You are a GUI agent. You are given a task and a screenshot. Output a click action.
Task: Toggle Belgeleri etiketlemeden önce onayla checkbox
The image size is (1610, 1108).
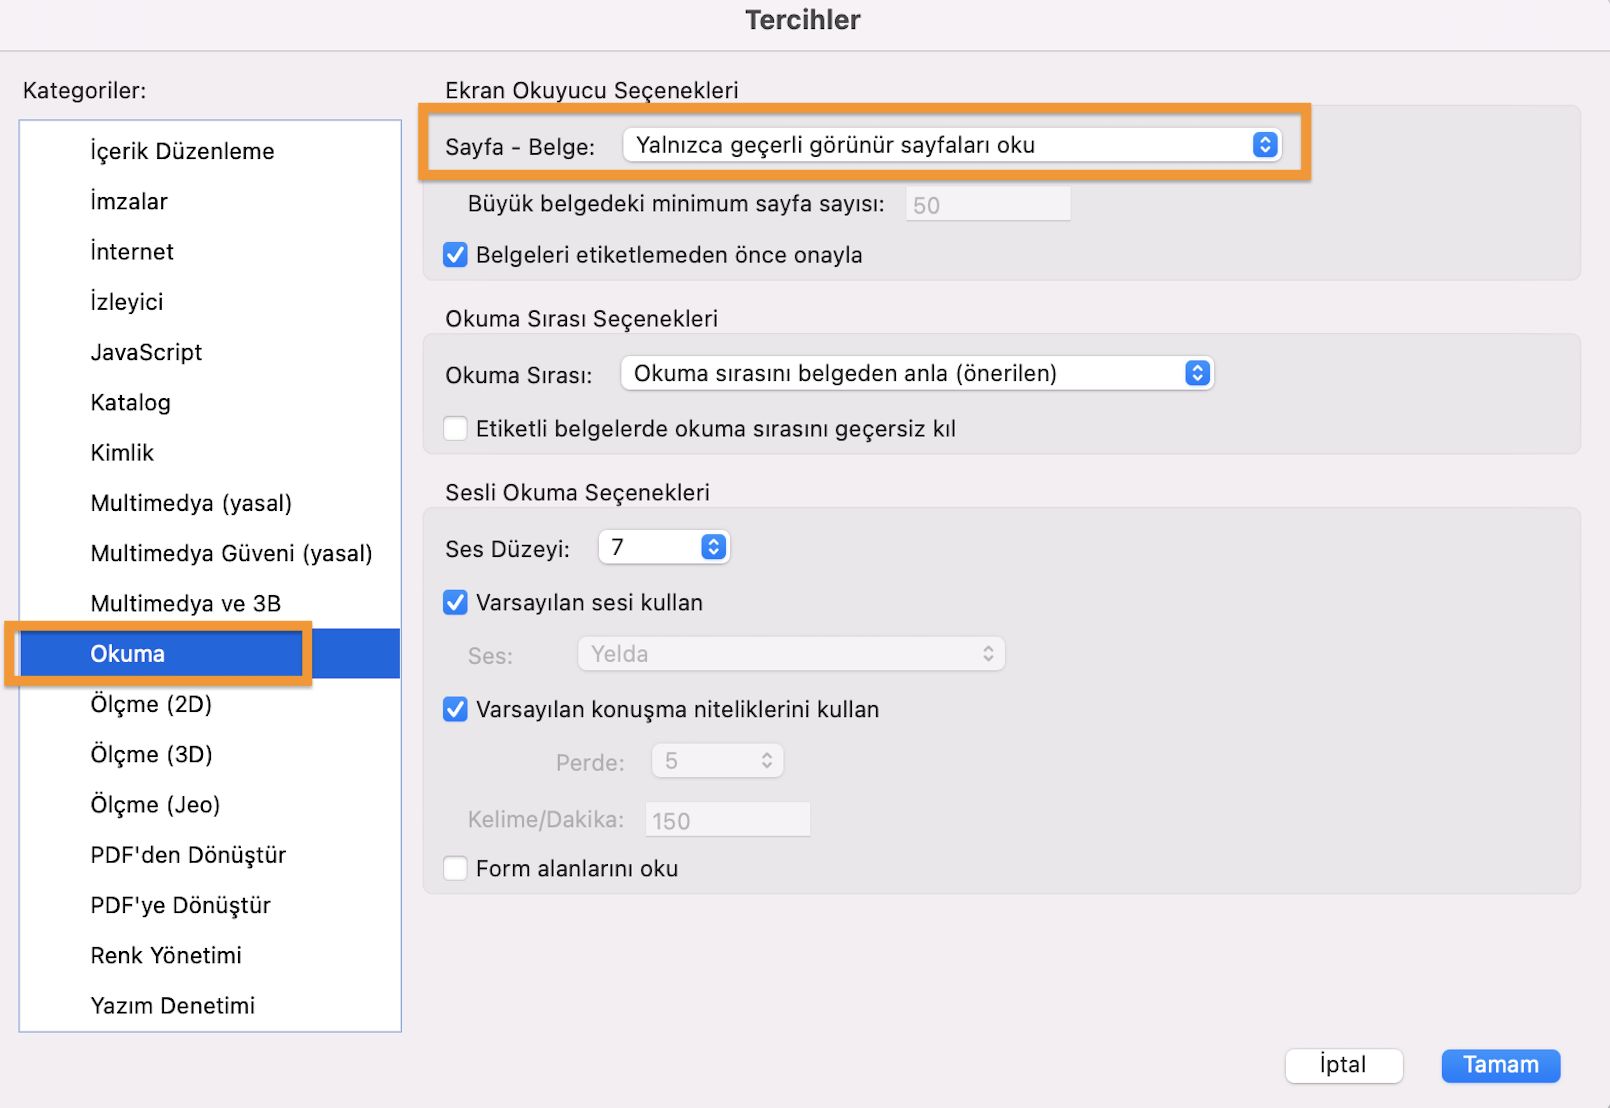[456, 255]
